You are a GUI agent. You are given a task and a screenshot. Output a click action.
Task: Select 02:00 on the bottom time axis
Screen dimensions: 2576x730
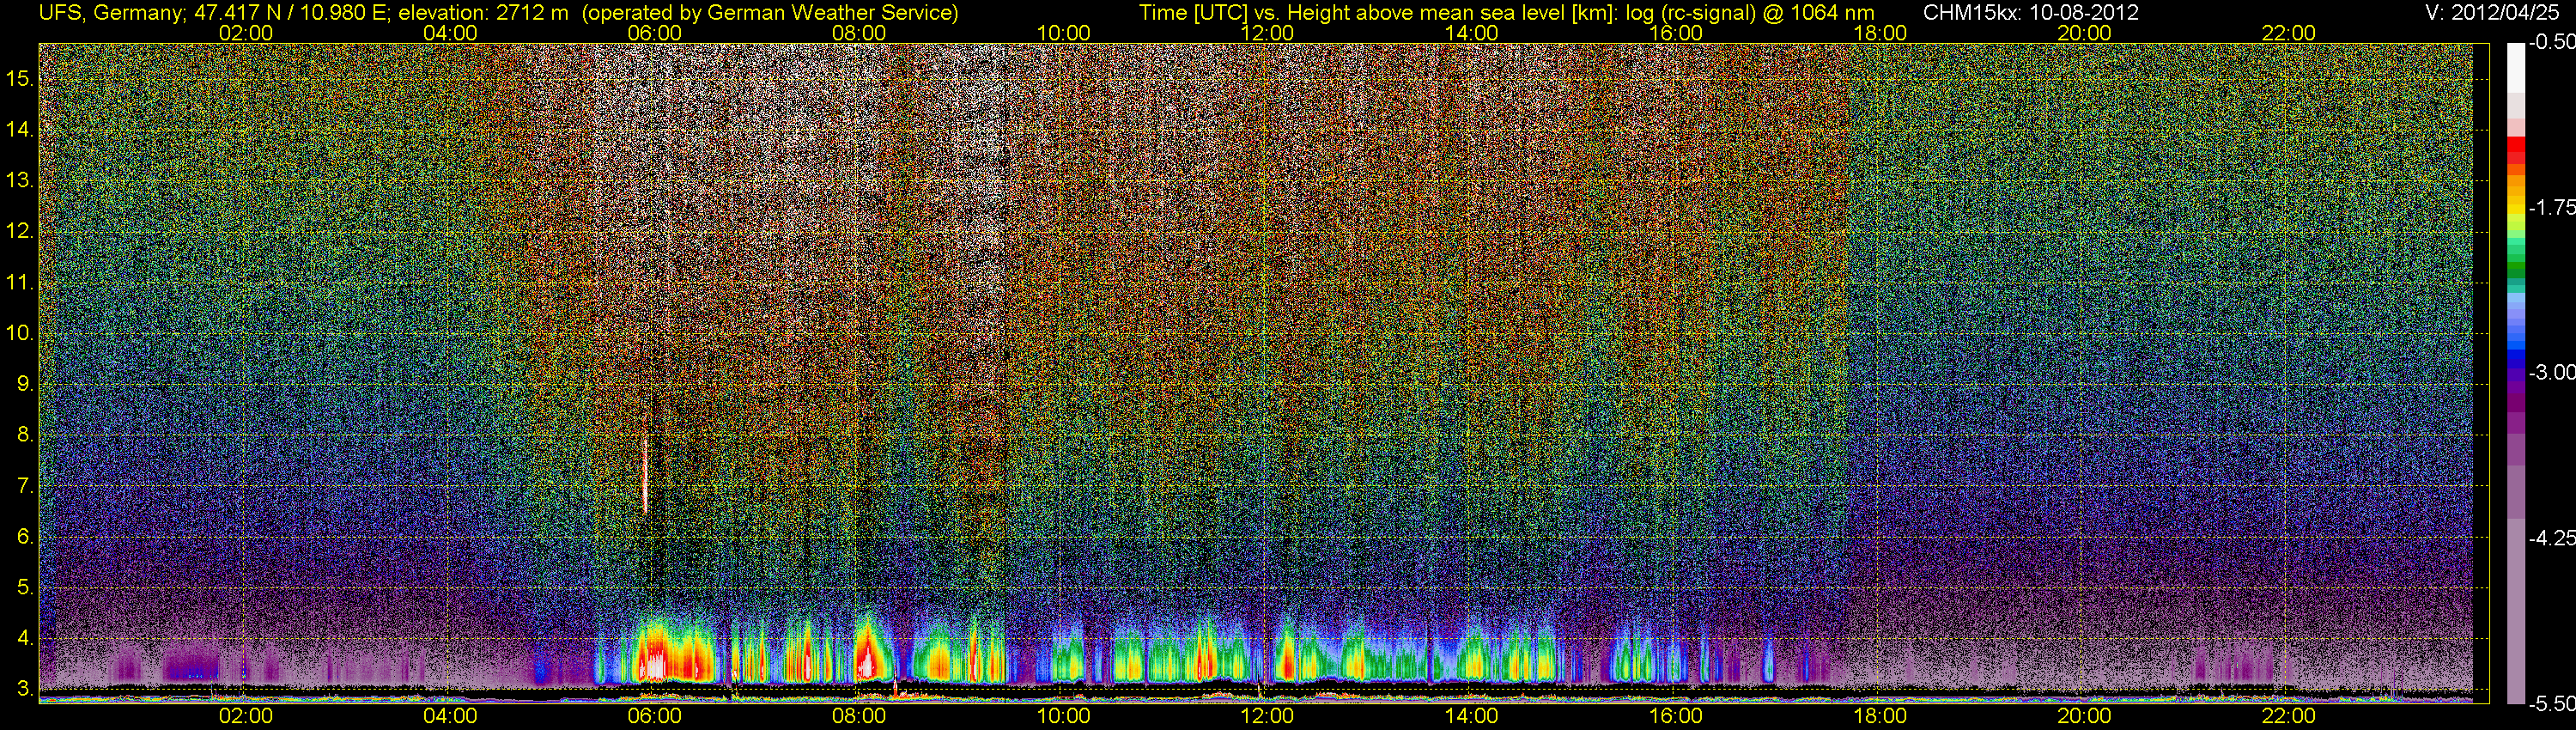tap(246, 716)
